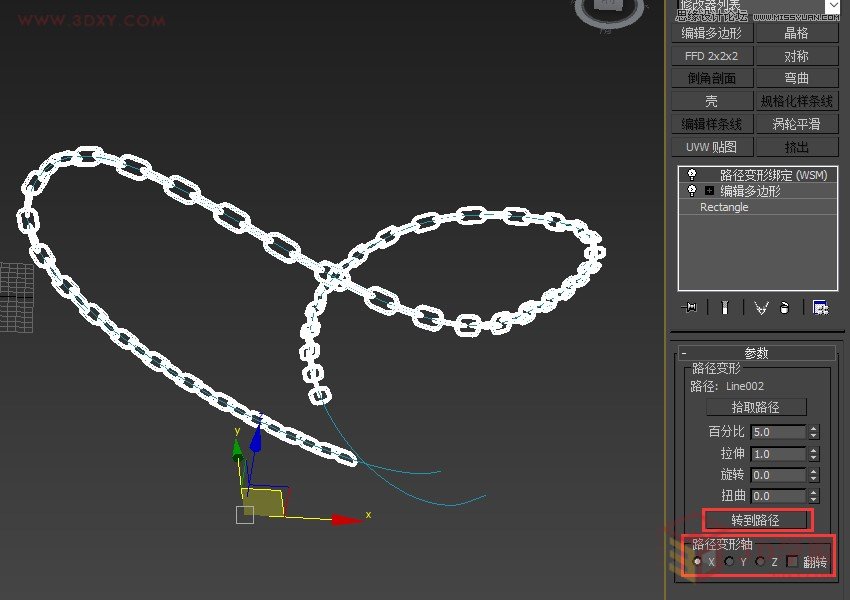Click the 拾取路径 button
The height and width of the screenshot is (600, 850).
(x=756, y=407)
